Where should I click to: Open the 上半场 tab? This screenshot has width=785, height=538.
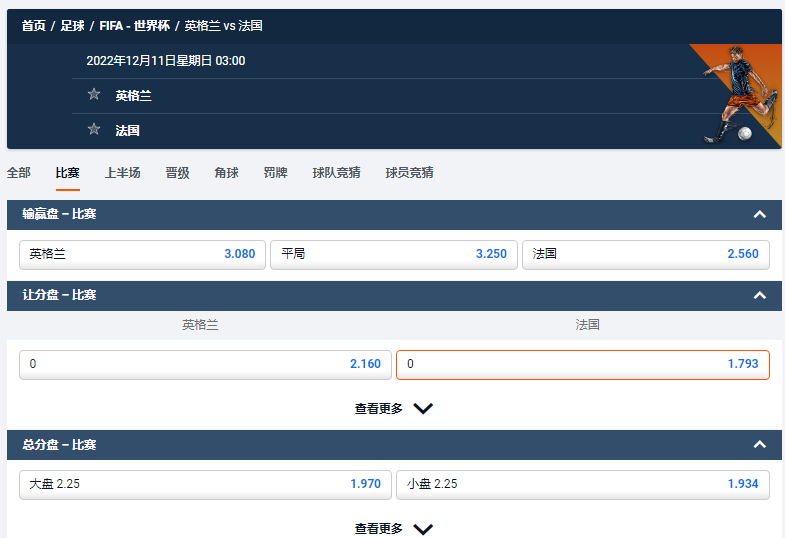(122, 172)
